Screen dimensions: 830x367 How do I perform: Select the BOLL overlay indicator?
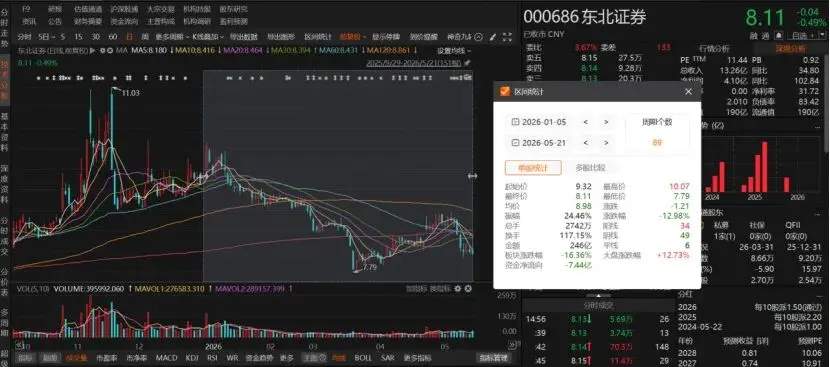click(363, 358)
